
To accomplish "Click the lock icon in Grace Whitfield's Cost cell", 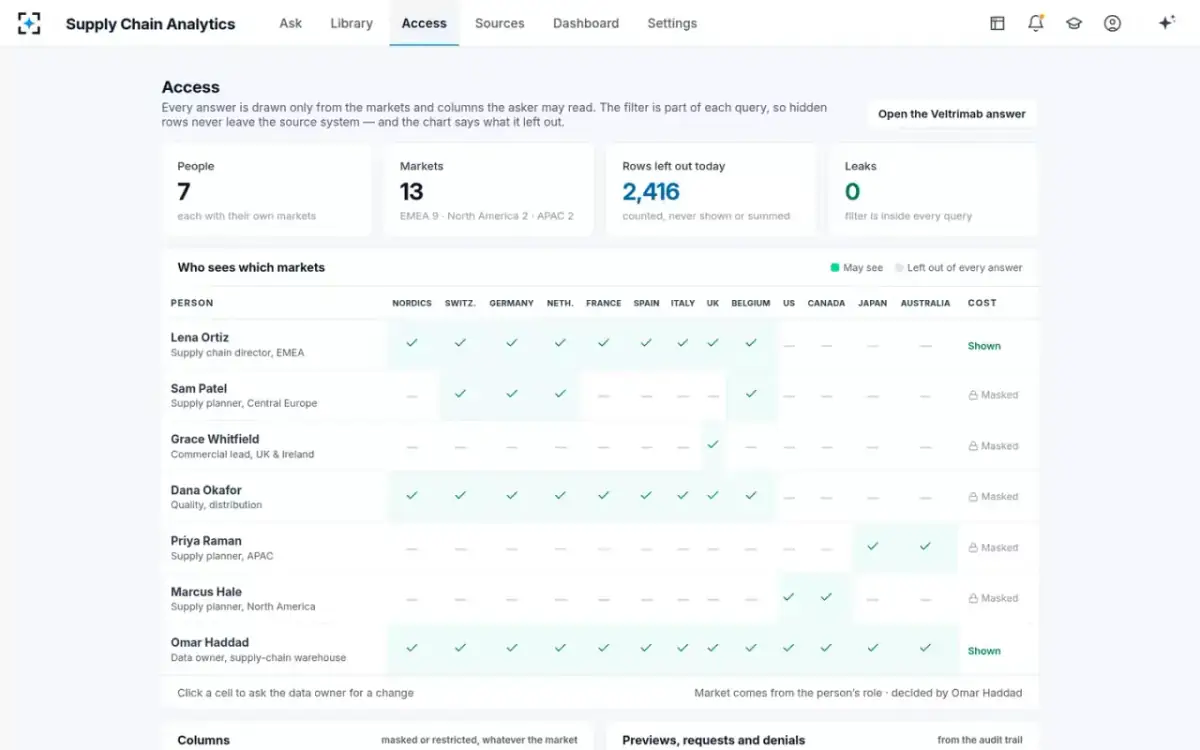I will (973, 446).
